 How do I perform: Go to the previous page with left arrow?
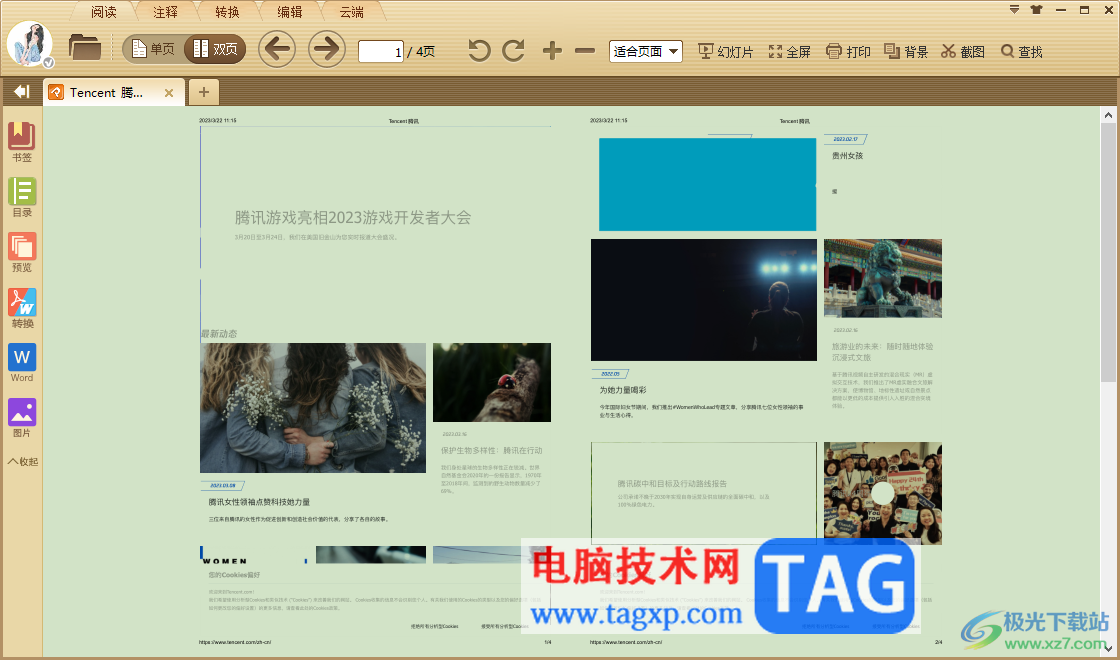coord(277,49)
